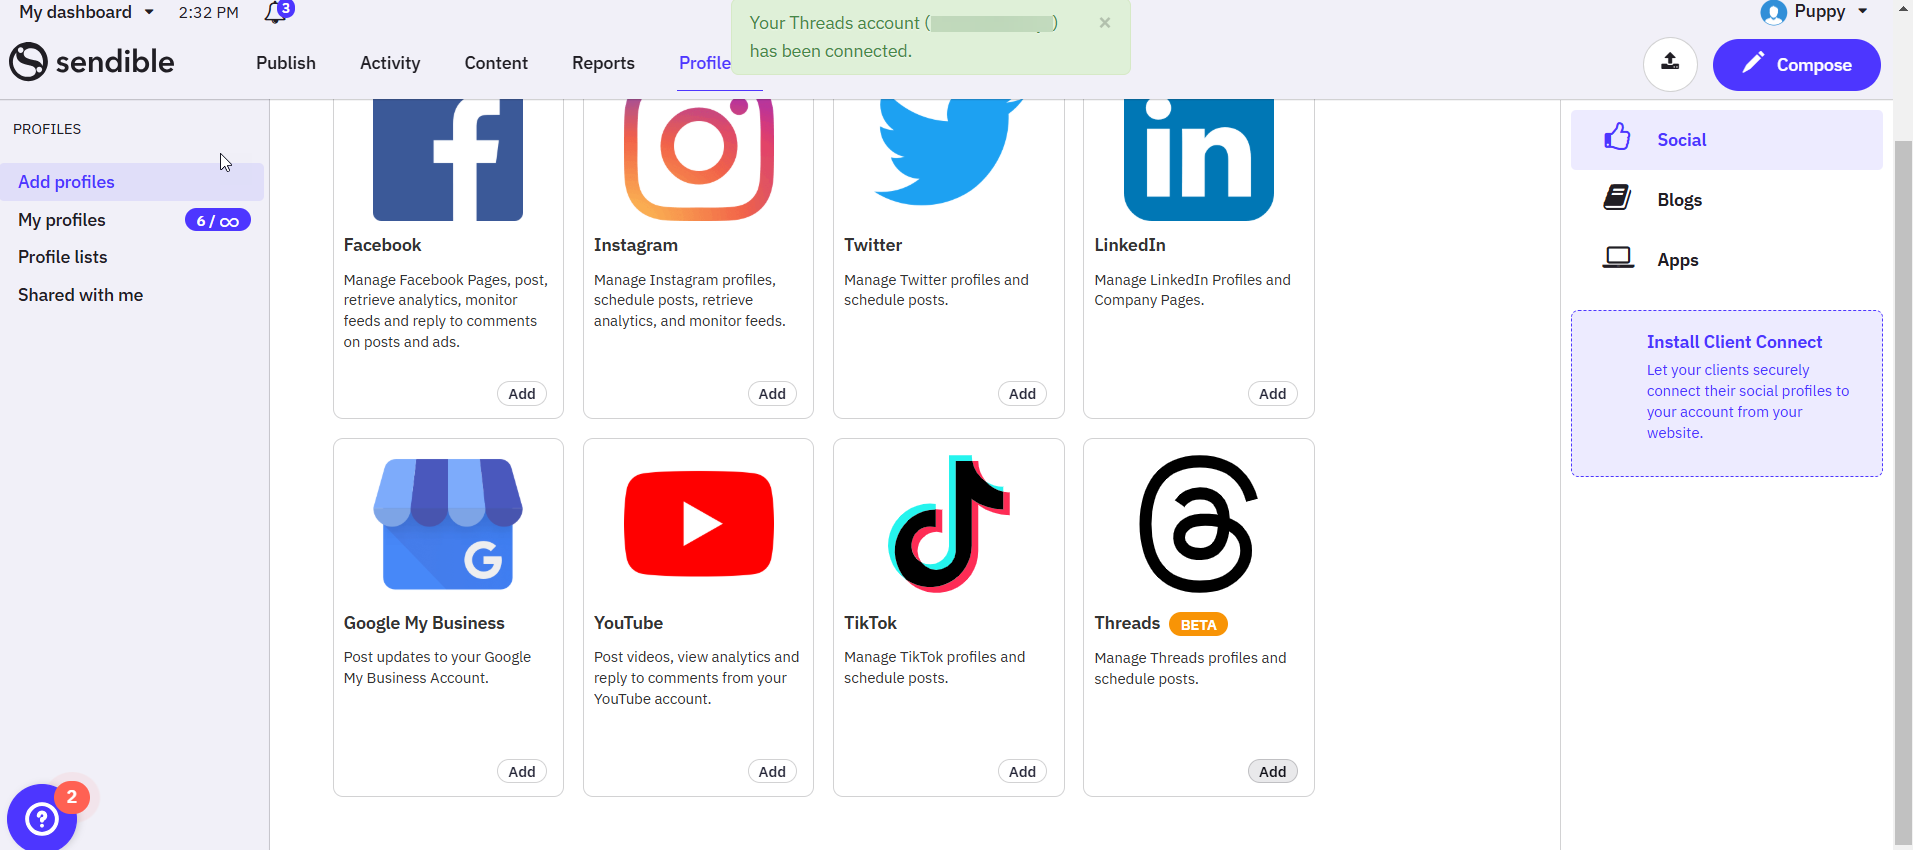
Task: Add a TikTok profile
Action: (1022, 772)
